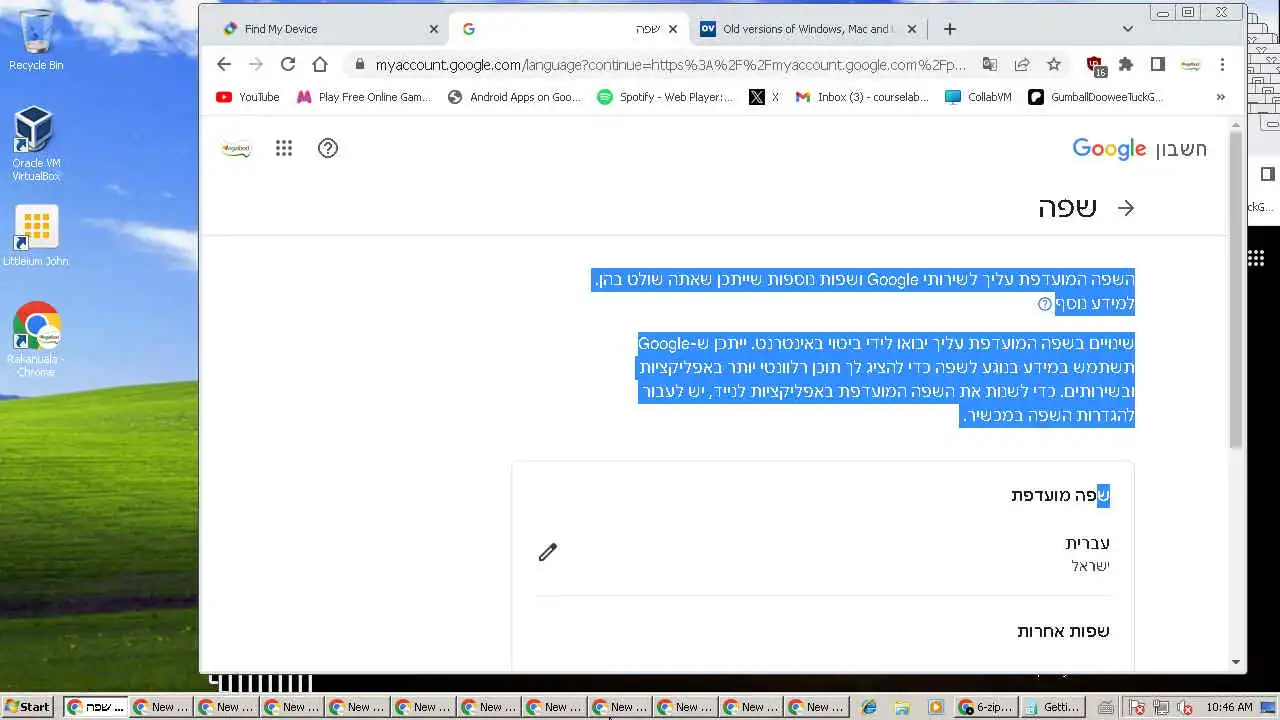The width and height of the screenshot is (1280, 720).
Task: Open the Getti... taskbar button
Action: point(1053,707)
